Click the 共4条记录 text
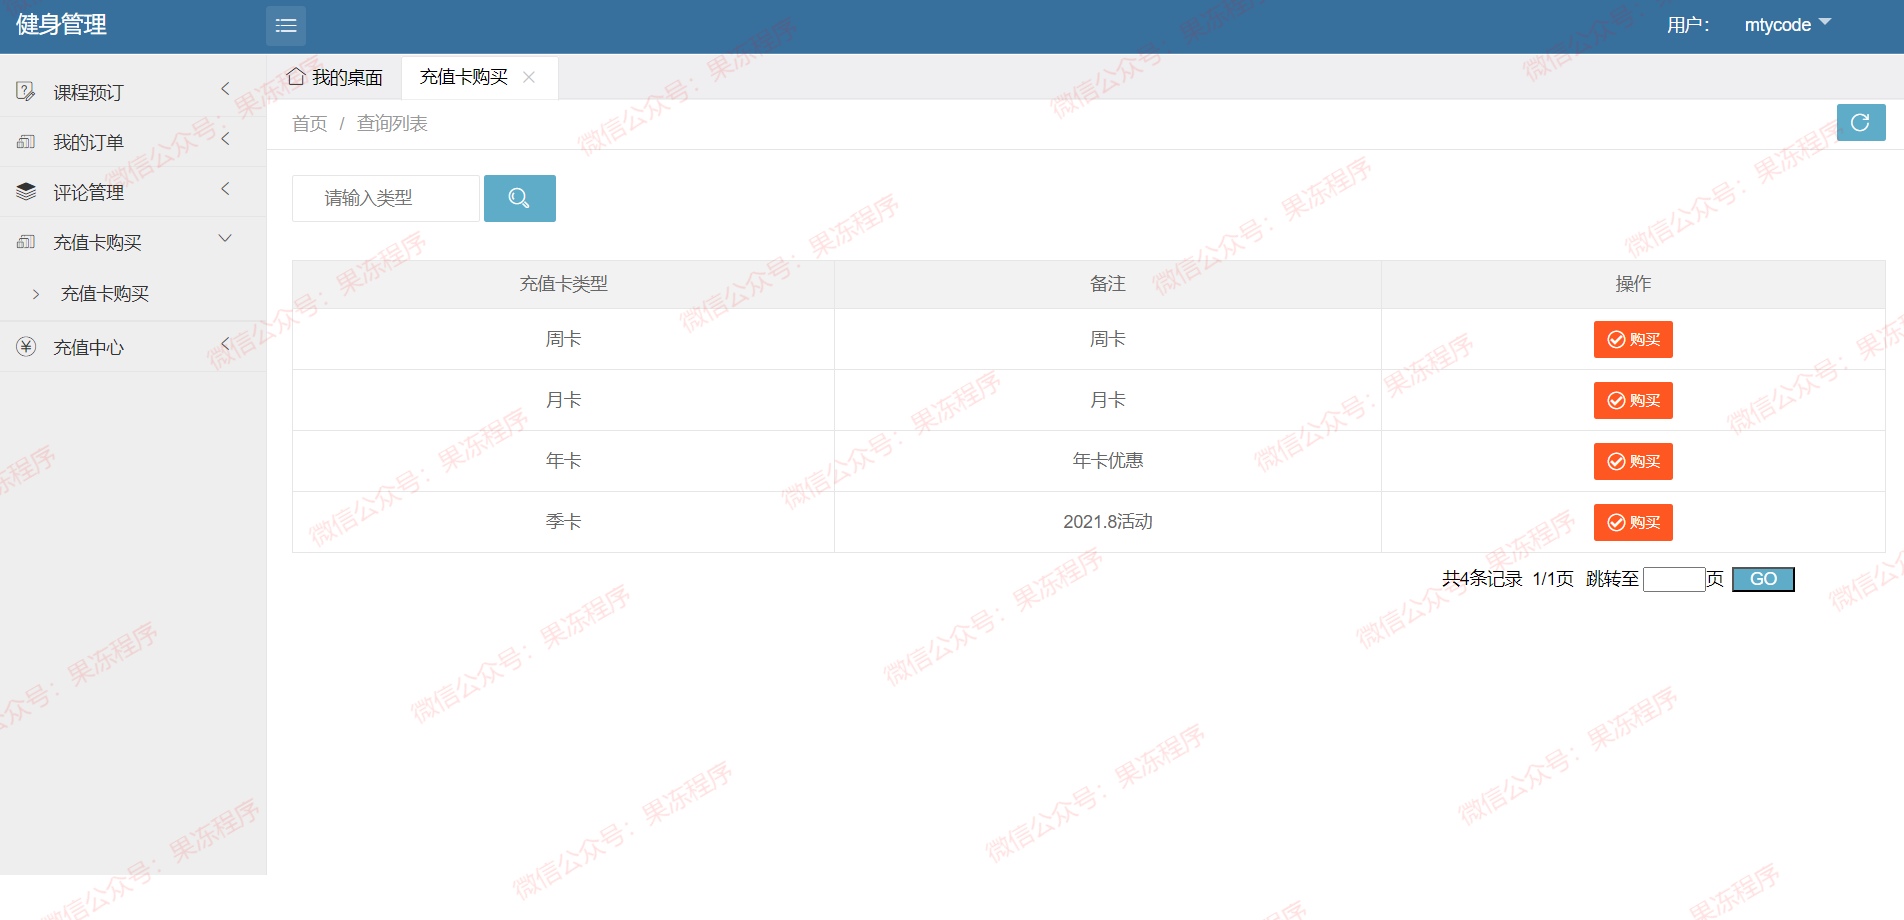The image size is (1904, 920). click(1482, 579)
